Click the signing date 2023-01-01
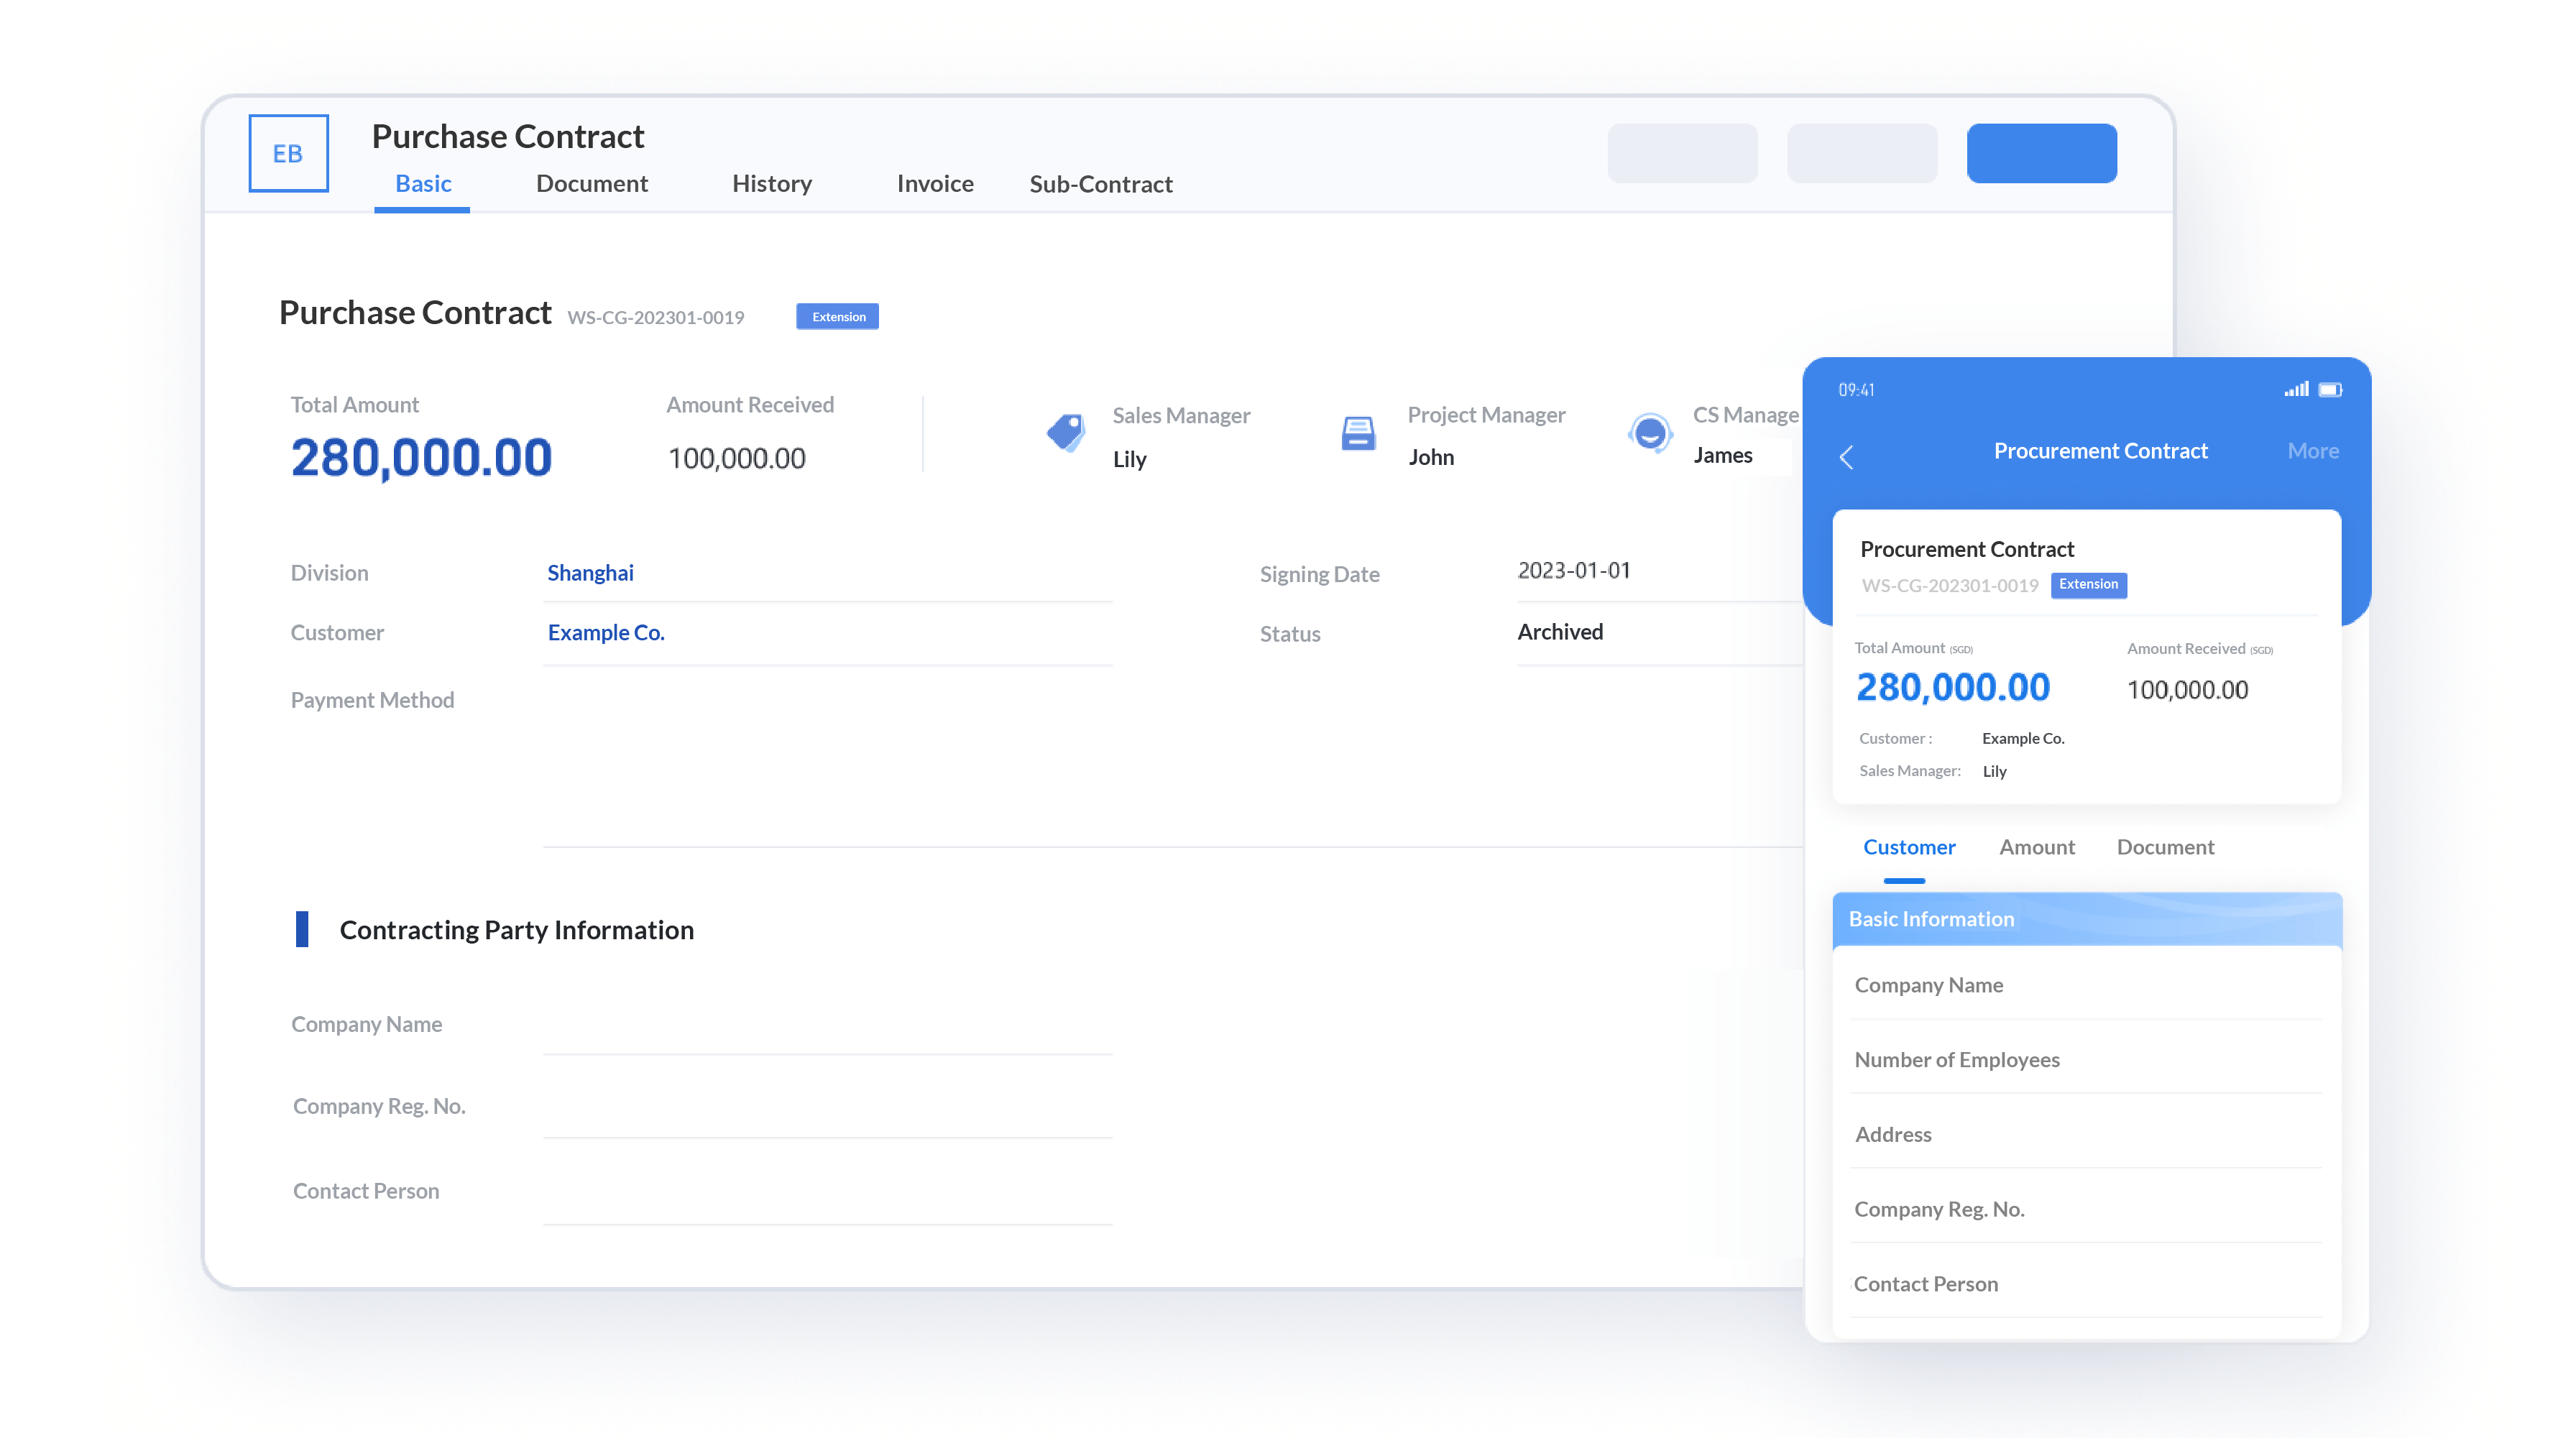Image resolution: width=2576 pixels, height=1438 pixels. pyautogui.click(x=1574, y=571)
